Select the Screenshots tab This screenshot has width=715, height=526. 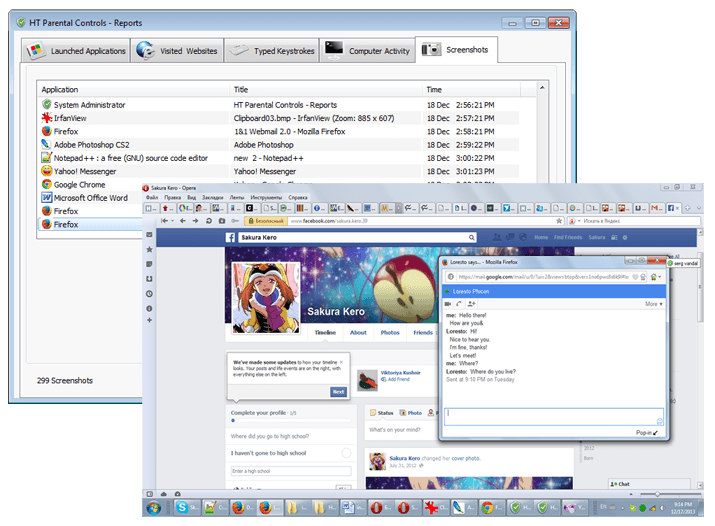point(456,49)
